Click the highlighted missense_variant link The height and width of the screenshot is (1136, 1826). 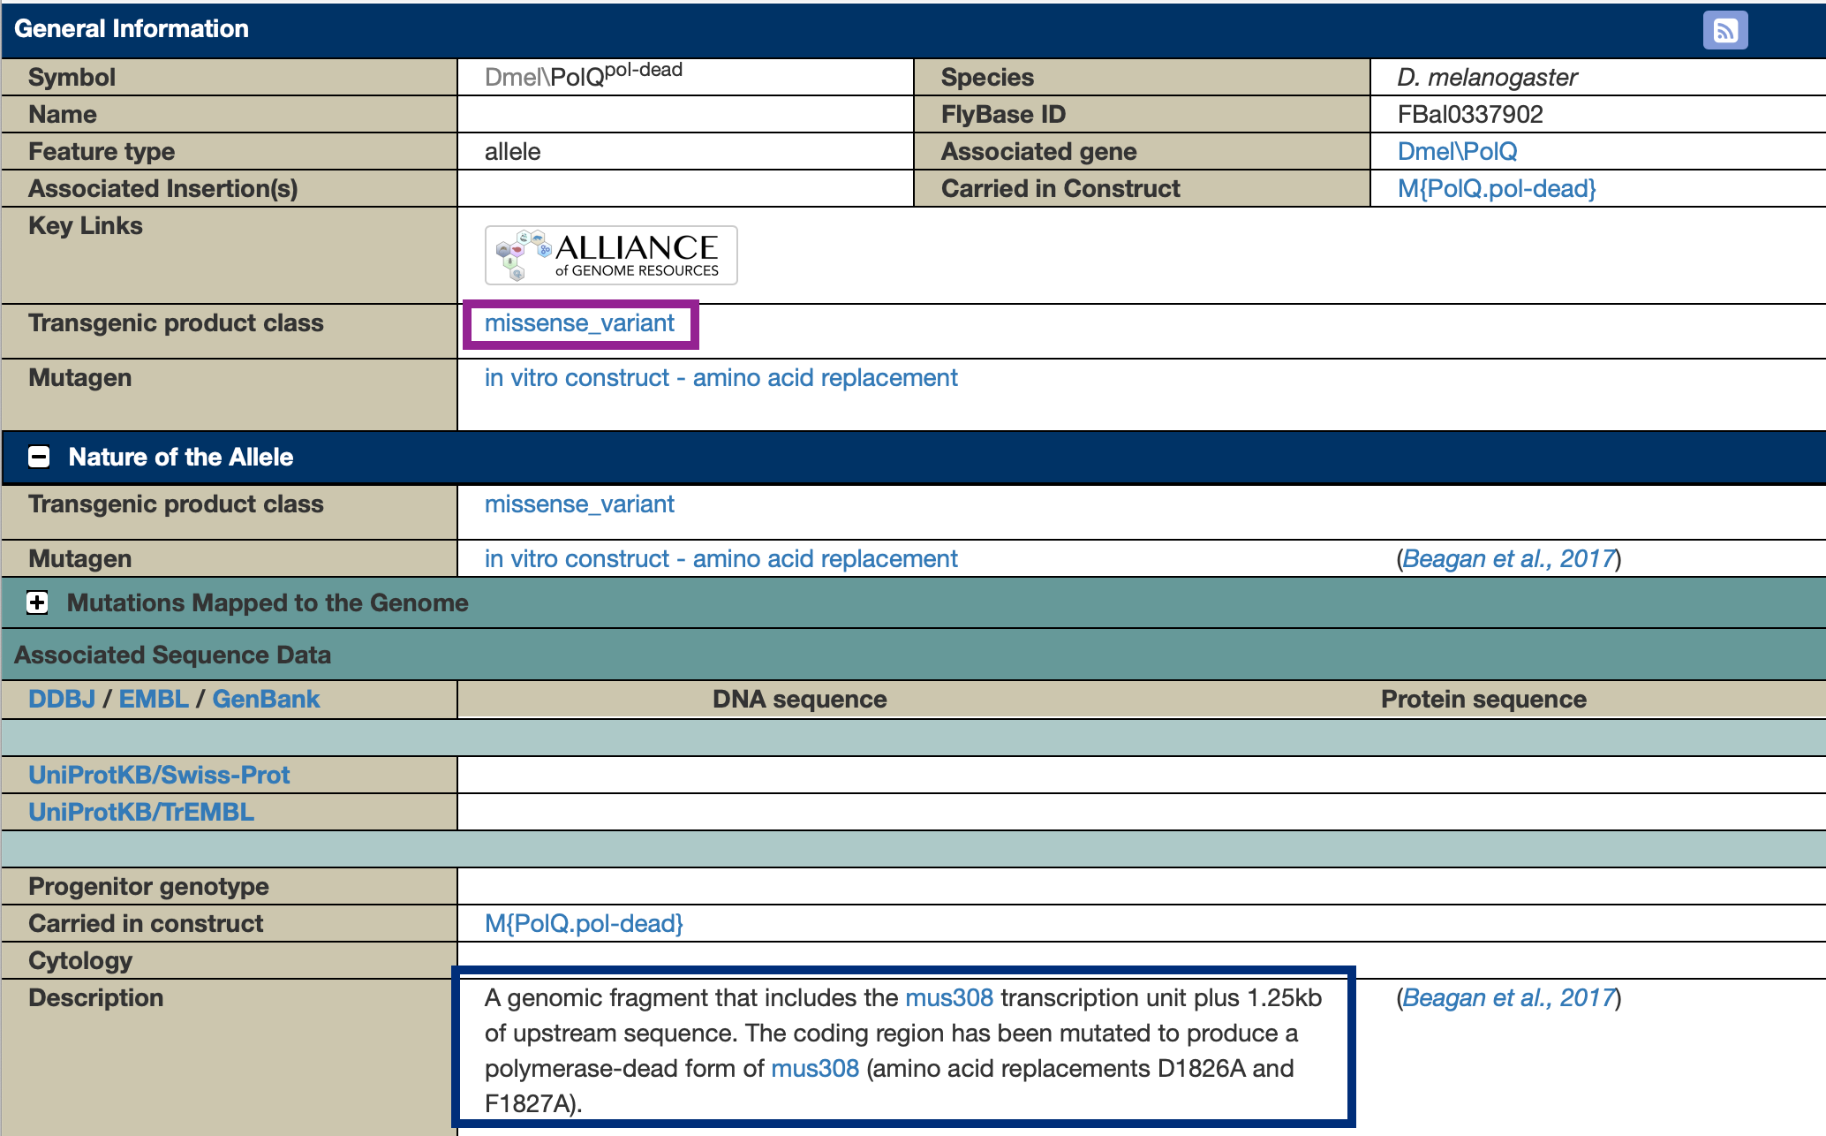tap(579, 323)
